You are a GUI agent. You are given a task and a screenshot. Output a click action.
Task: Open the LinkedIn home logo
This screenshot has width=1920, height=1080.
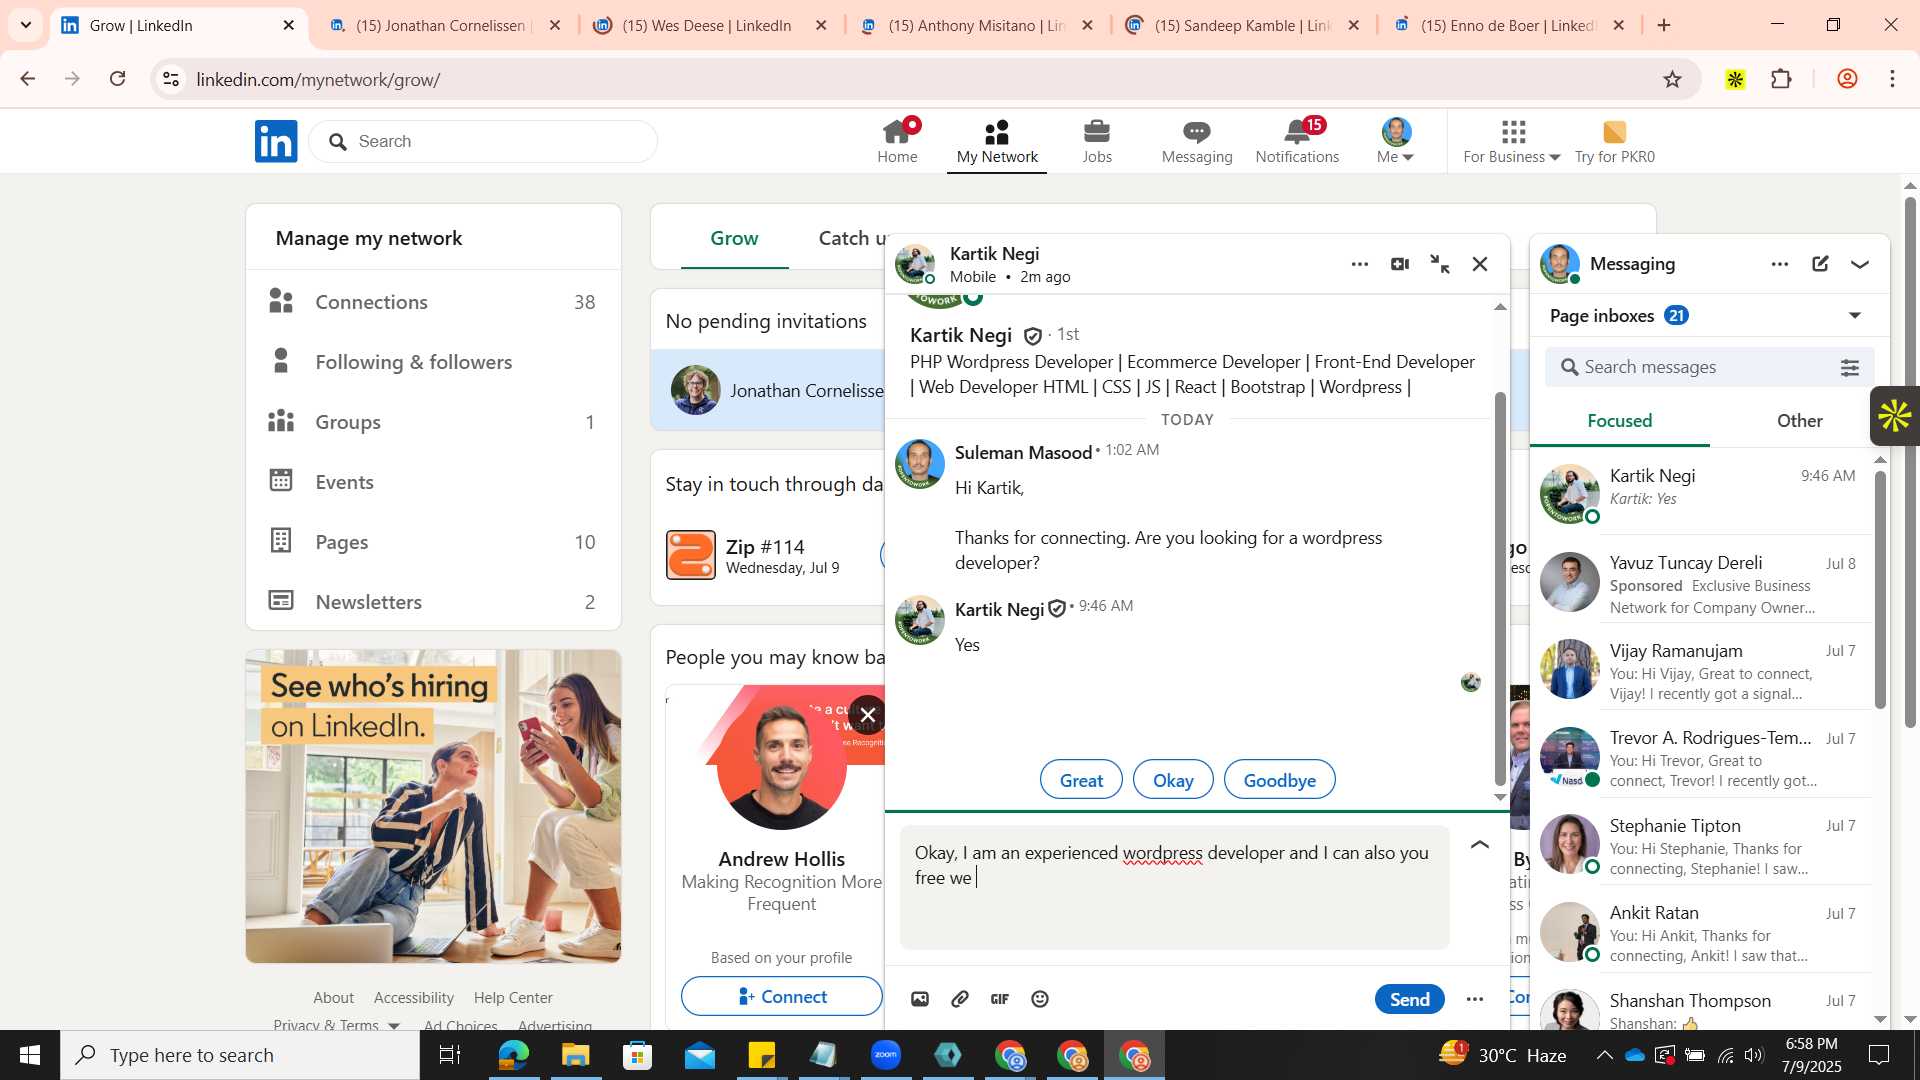pos(276,141)
